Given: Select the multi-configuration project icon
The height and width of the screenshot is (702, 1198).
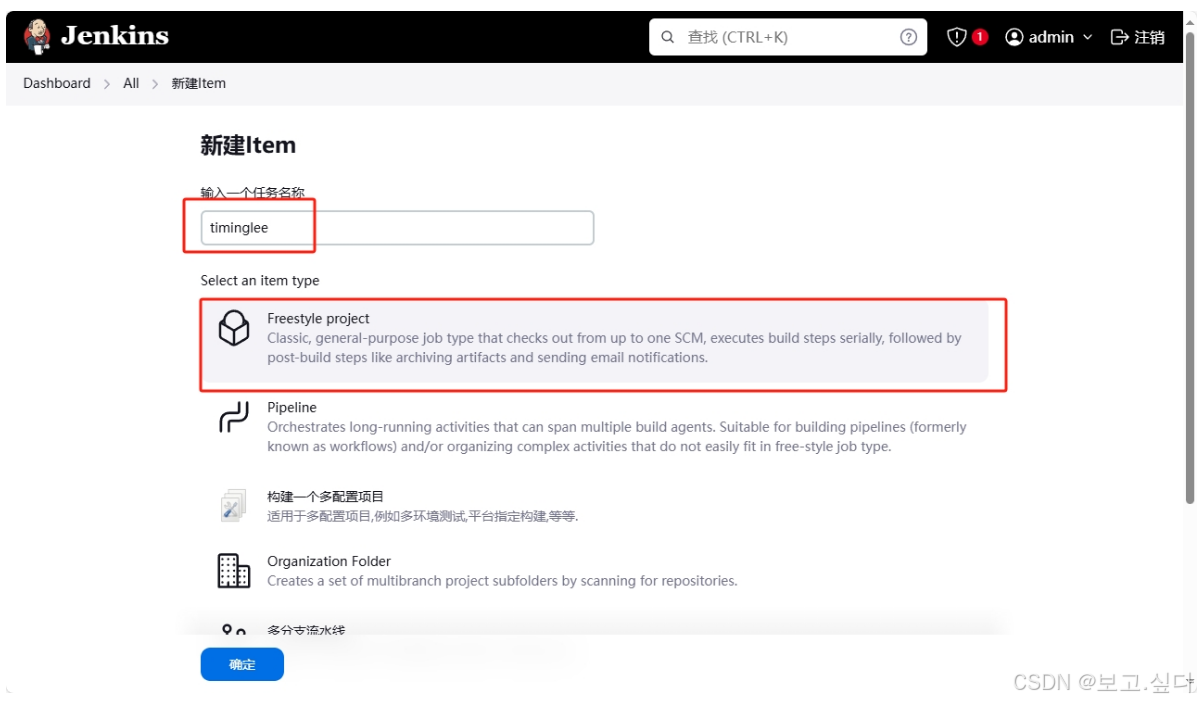Looking at the screenshot, I should pos(233,506).
